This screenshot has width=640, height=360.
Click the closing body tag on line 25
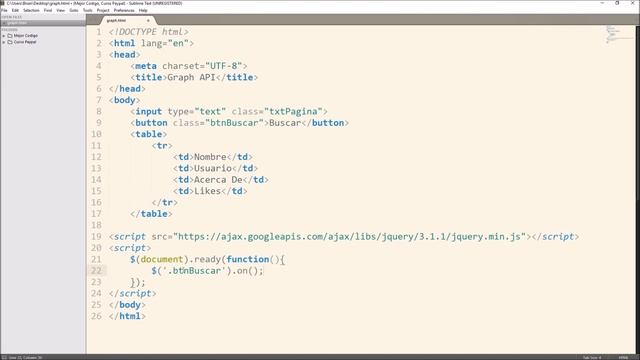pyautogui.click(x=127, y=305)
